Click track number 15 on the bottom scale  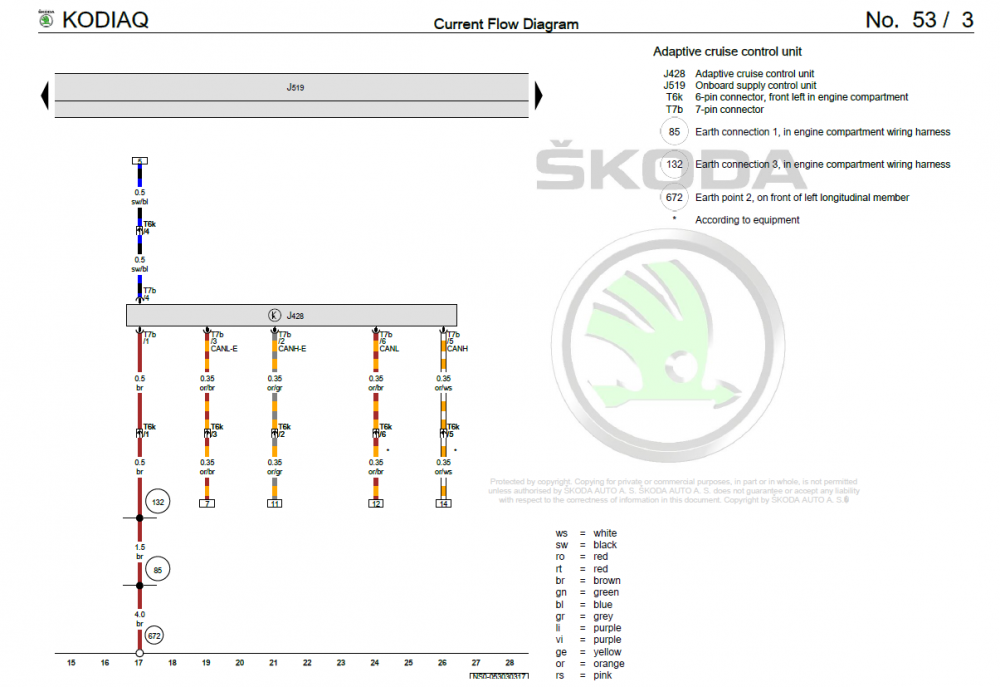(71, 663)
